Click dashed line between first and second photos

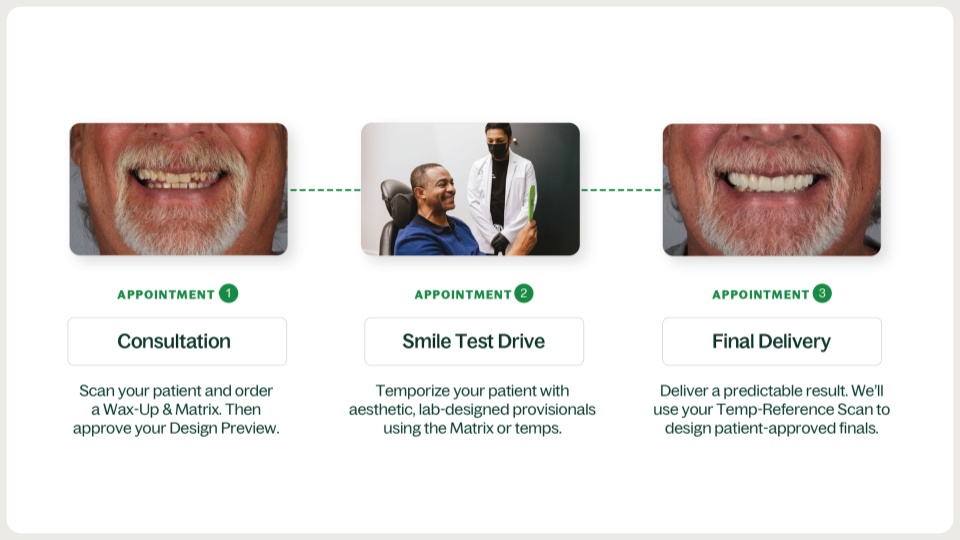pos(324,190)
